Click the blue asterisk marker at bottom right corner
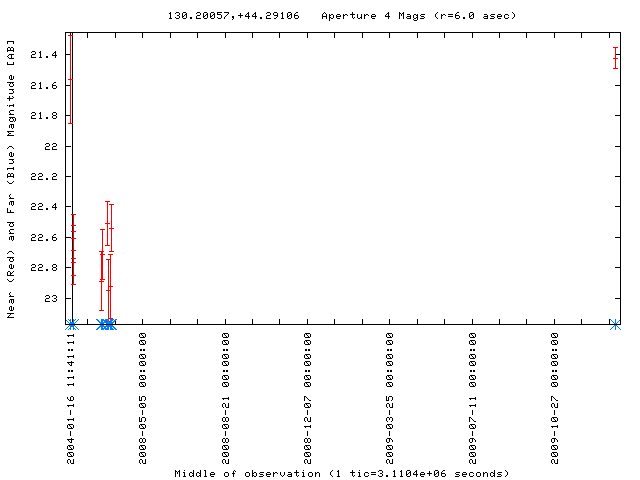The height and width of the screenshot is (480, 640). (x=615, y=325)
